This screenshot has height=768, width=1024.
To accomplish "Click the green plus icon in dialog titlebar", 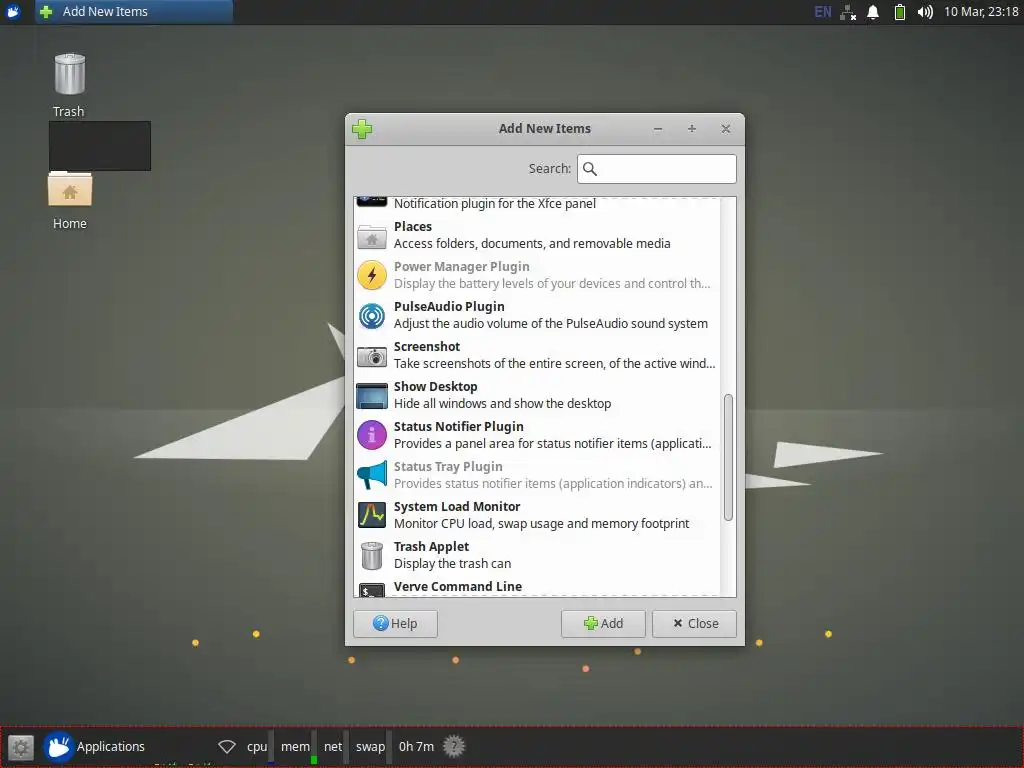I will 362,129.
